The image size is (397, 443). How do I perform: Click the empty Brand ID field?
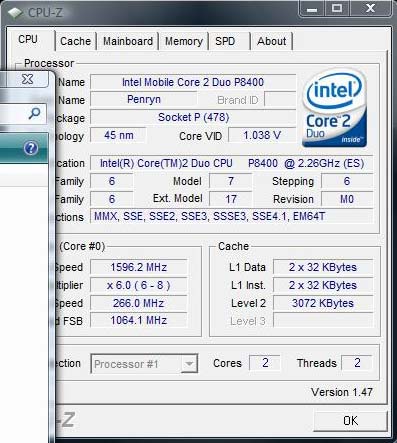point(280,99)
